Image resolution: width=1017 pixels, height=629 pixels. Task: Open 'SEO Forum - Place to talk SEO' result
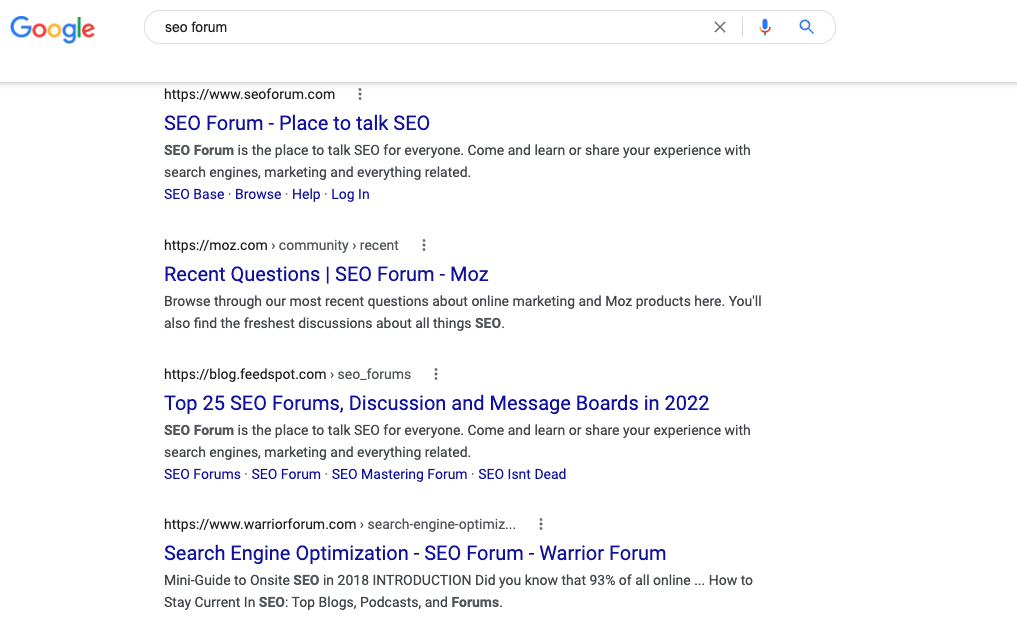click(x=296, y=123)
